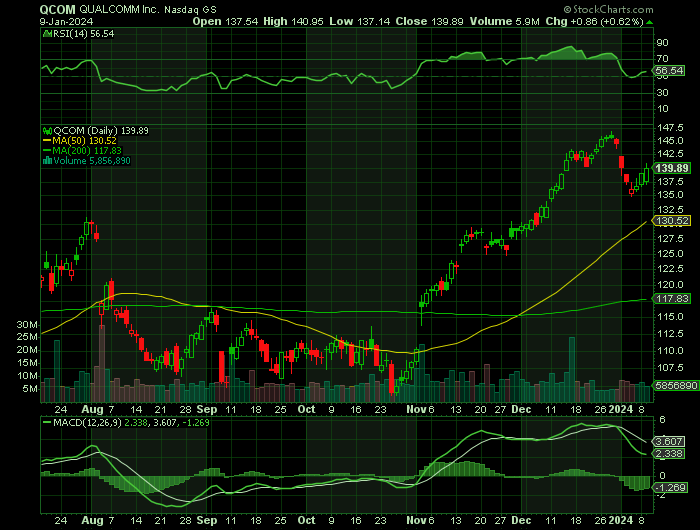
Task: Click the Nov label under the price panel
Action: coord(416,409)
